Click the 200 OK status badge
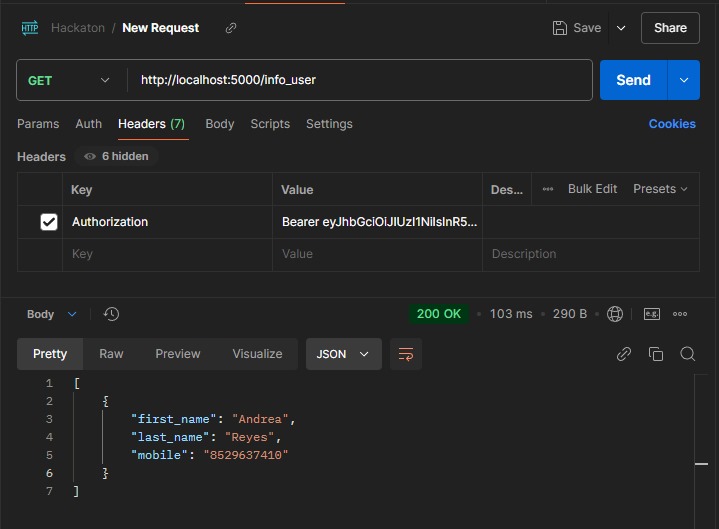 [x=438, y=314]
